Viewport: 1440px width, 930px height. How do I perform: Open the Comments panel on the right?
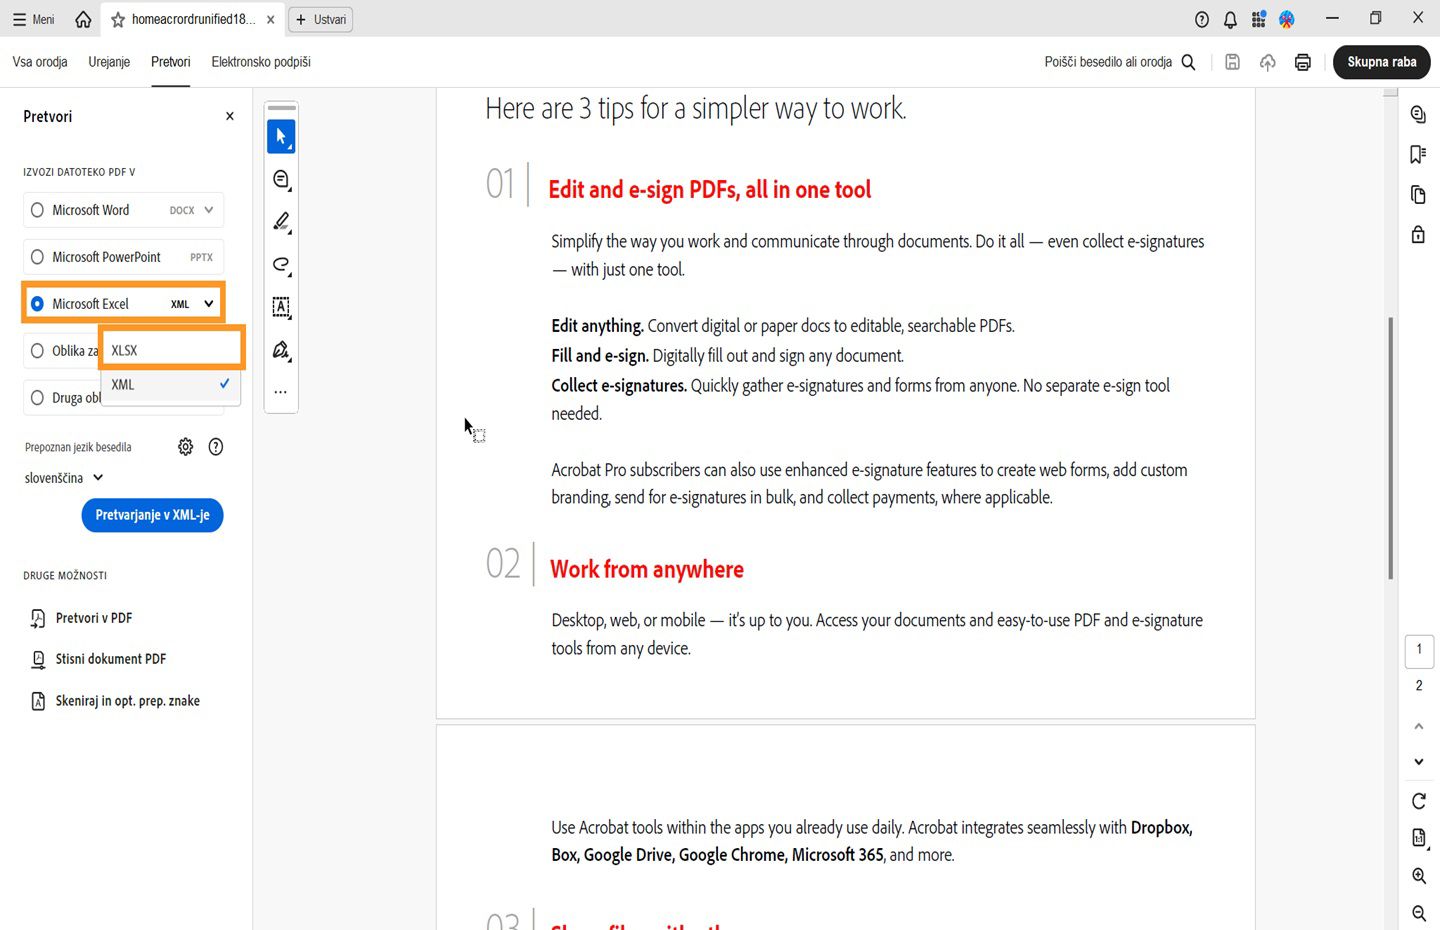(x=1418, y=114)
